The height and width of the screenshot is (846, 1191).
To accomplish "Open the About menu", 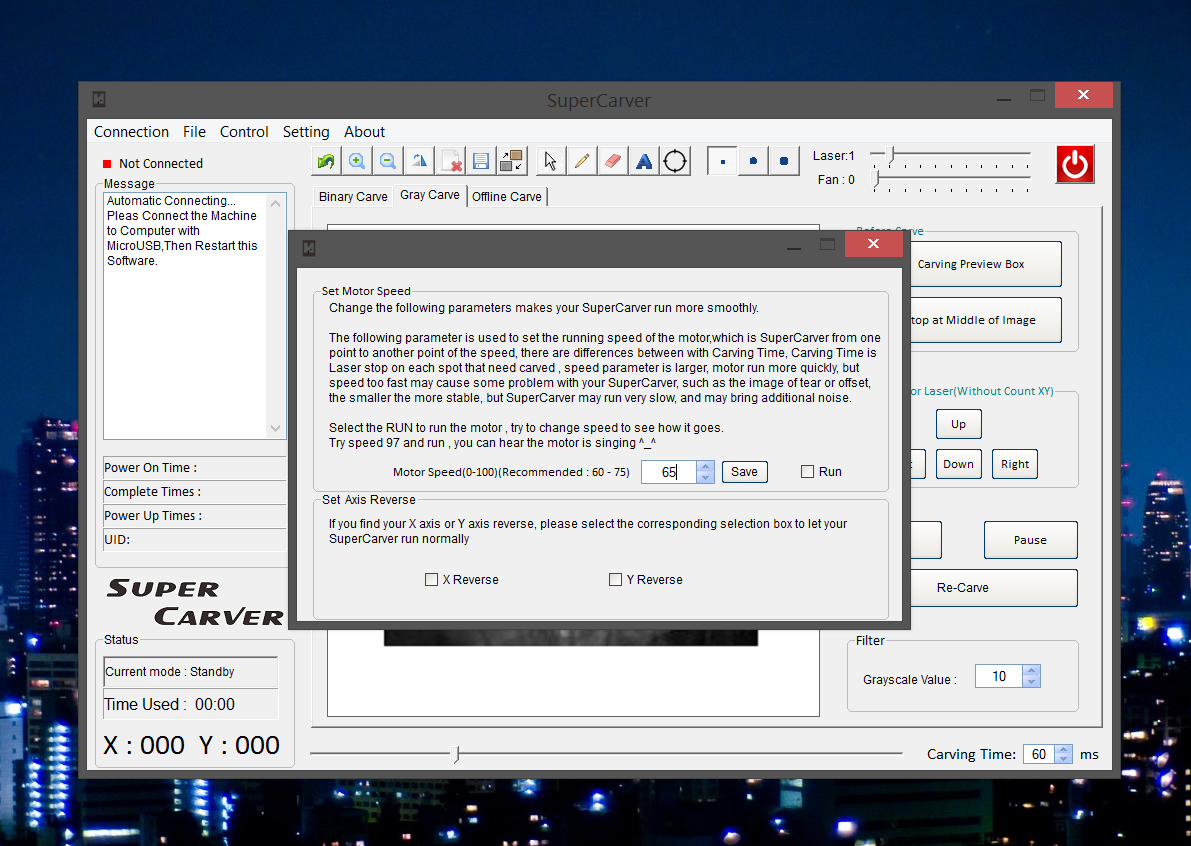I will click(365, 131).
